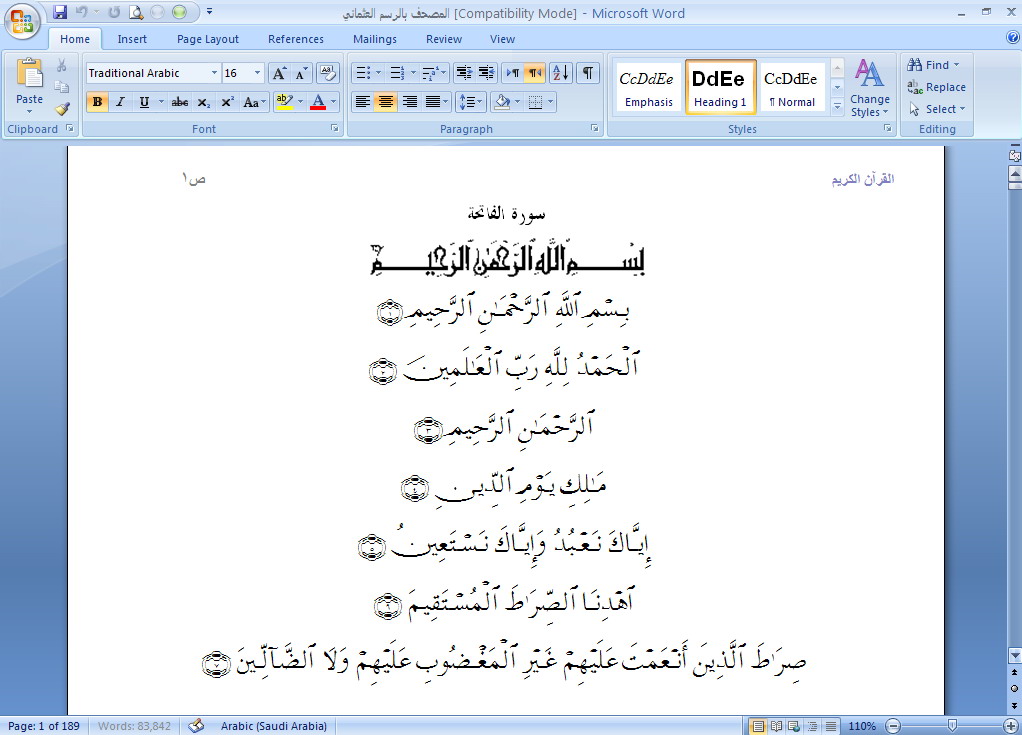Open the bullets library dropdown

[378, 72]
